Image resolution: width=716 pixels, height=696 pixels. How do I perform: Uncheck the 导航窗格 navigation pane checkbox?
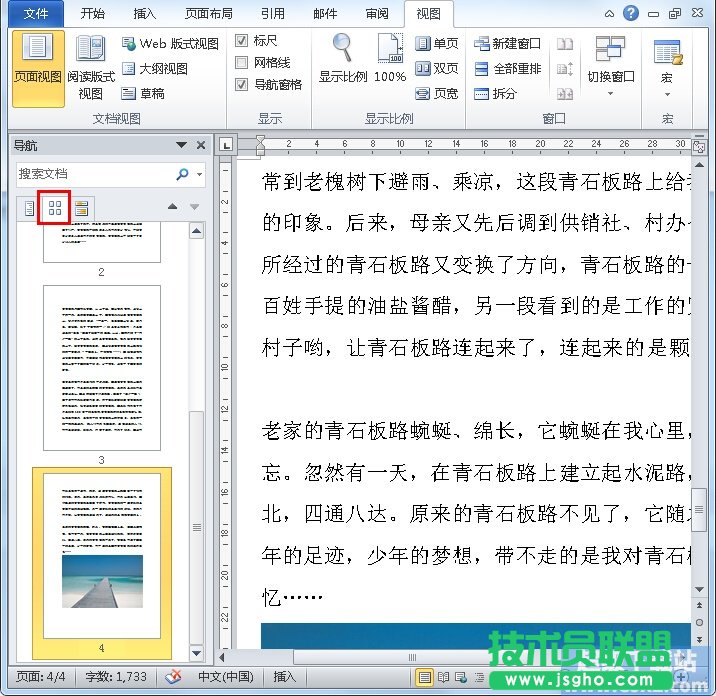point(242,85)
